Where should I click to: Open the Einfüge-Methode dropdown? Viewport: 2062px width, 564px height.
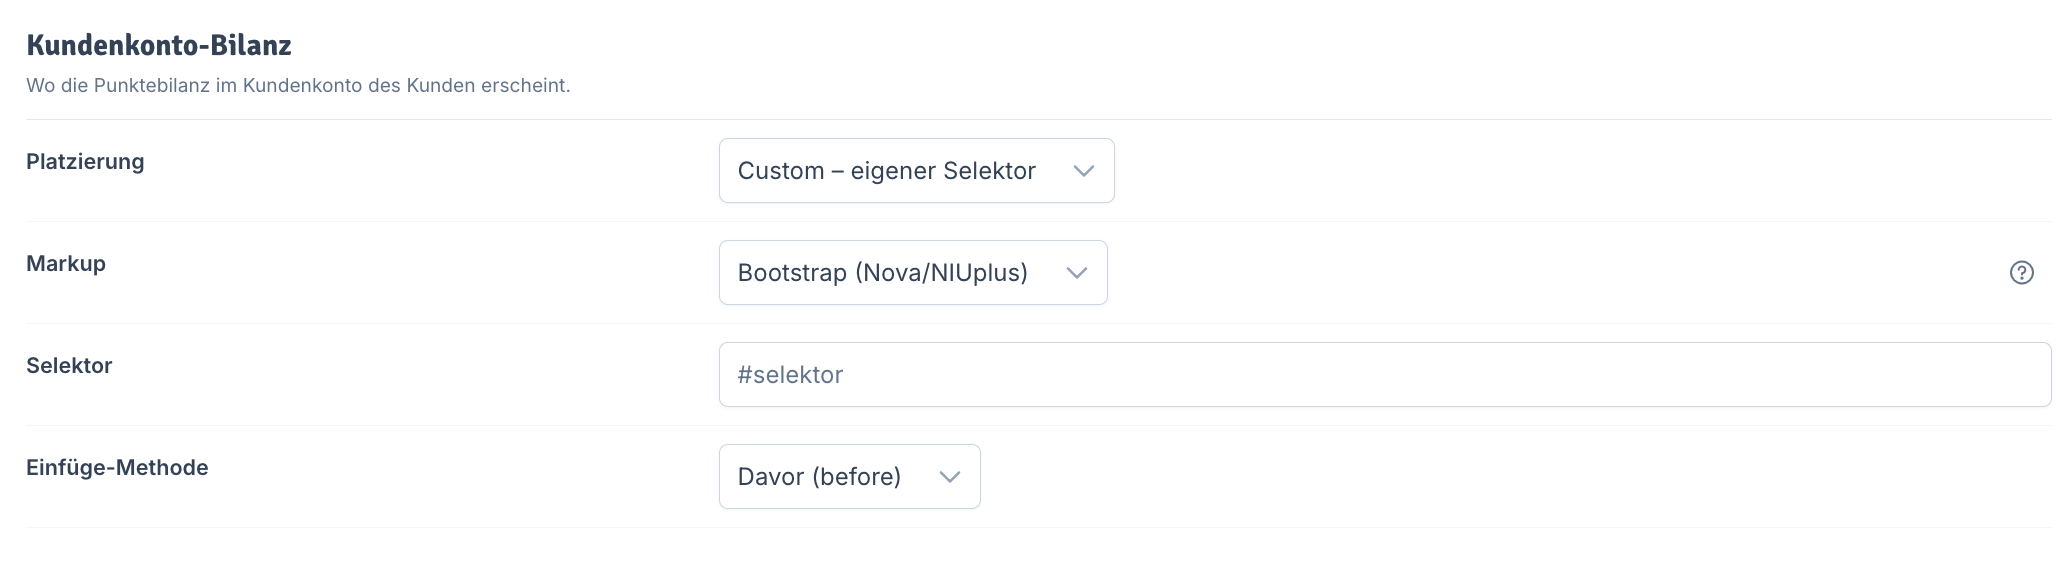[x=849, y=477]
